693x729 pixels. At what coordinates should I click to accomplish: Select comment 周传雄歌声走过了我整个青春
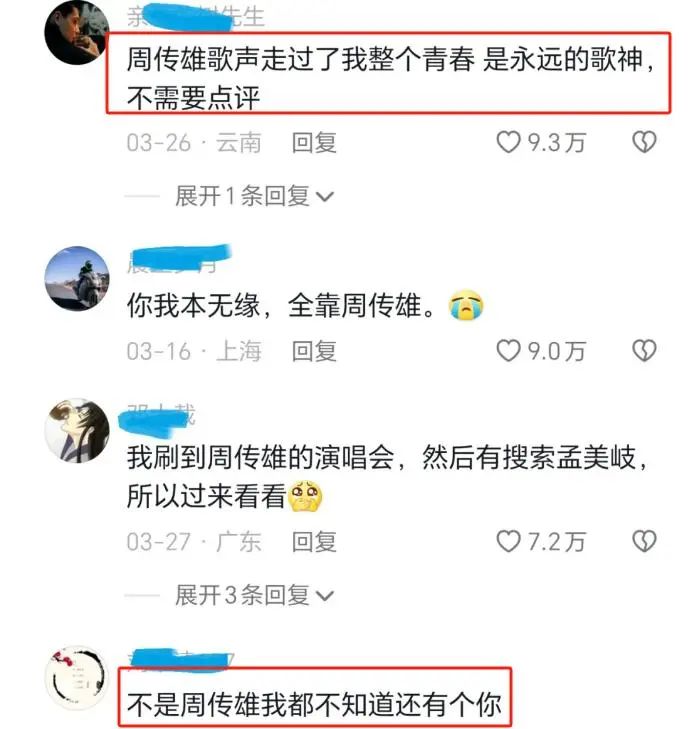tap(390, 79)
